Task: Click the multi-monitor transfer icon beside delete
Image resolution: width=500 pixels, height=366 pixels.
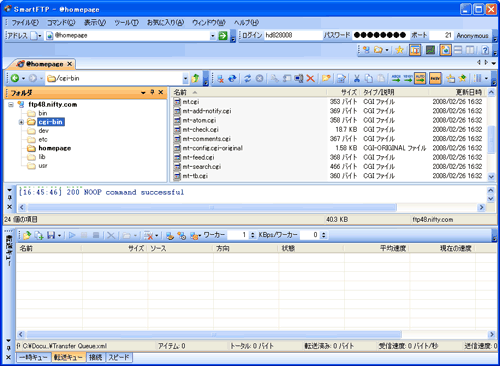Action: click(299, 78)
